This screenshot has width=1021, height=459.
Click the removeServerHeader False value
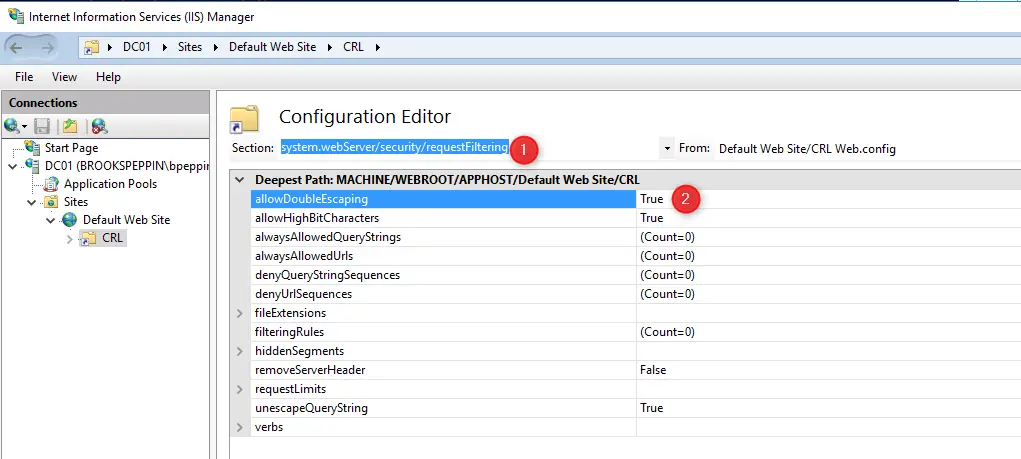click(x=653, y=370)
